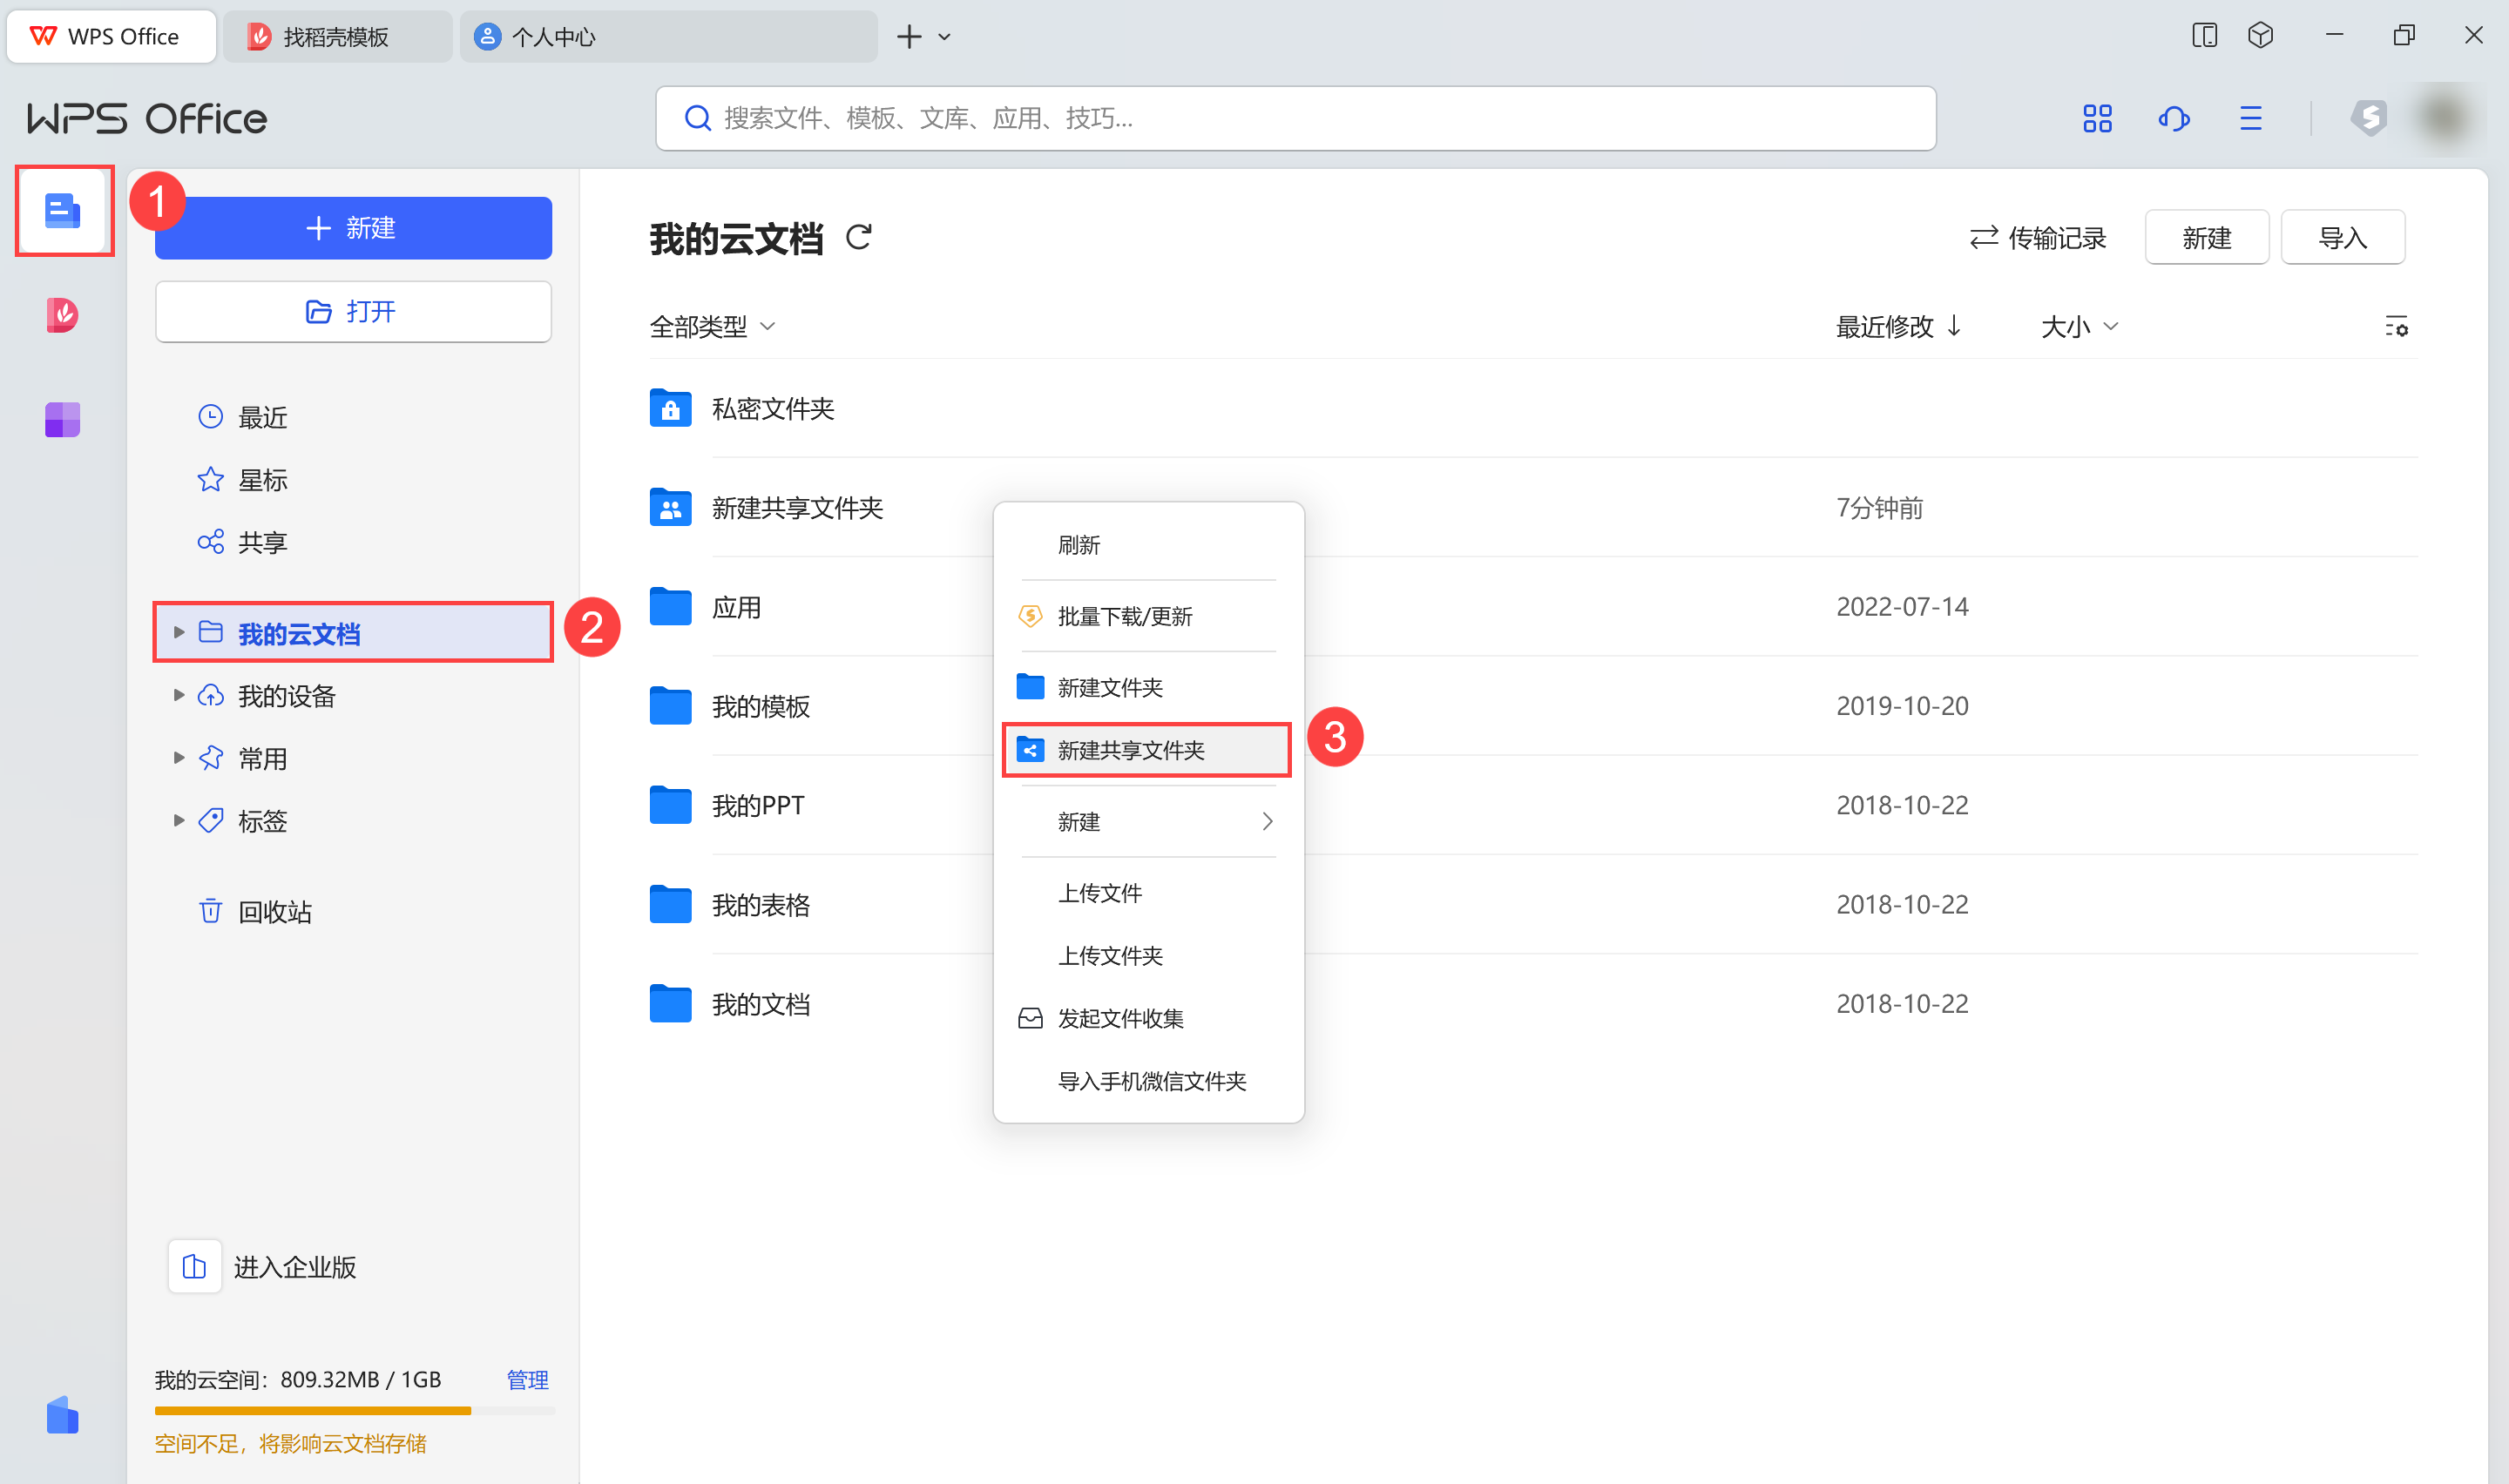Viewport: 2509px width, 1484px height.
Task: Open the hamburger menu icon in header
Action: pyautogui.click(x=2250, y=119)
